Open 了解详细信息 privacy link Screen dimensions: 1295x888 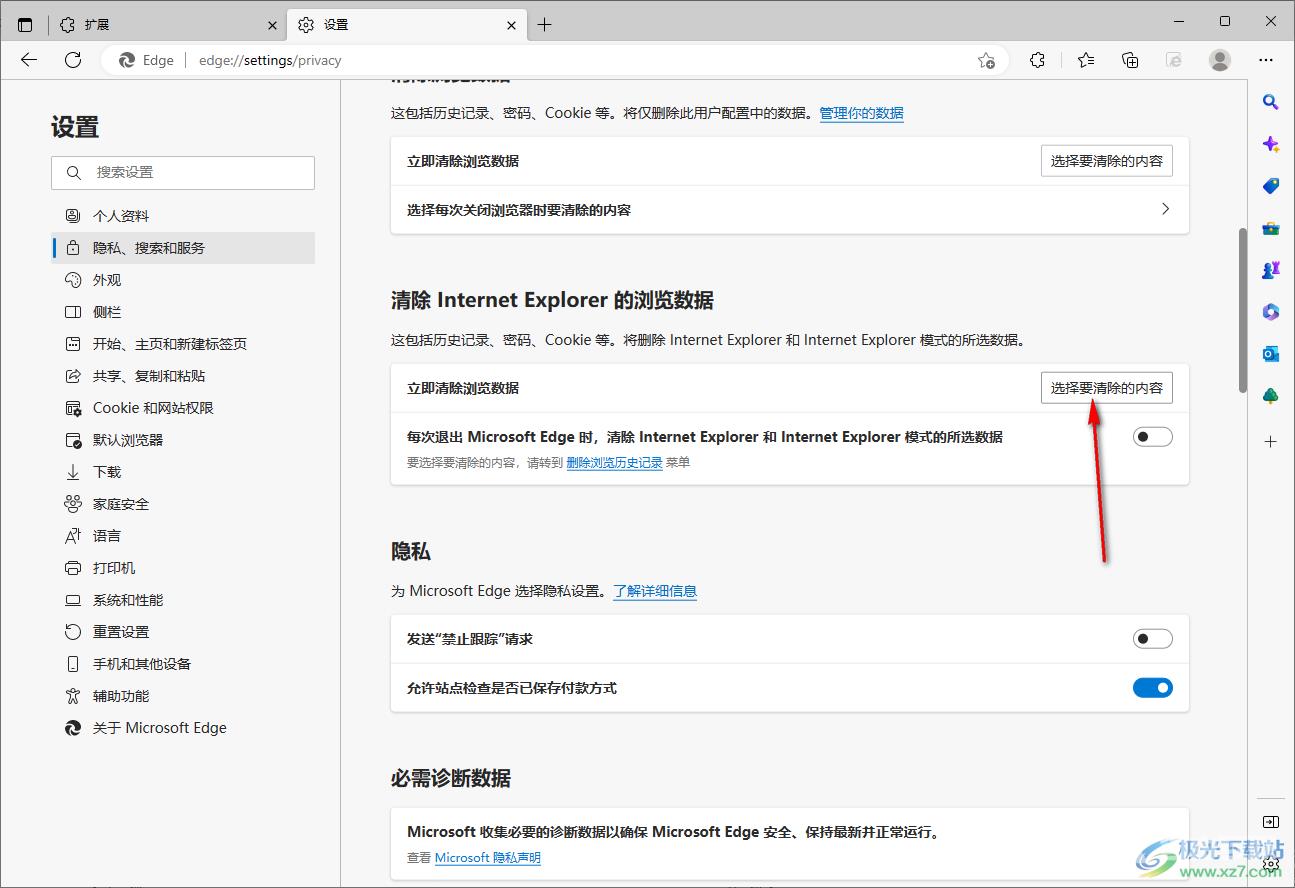655,591
